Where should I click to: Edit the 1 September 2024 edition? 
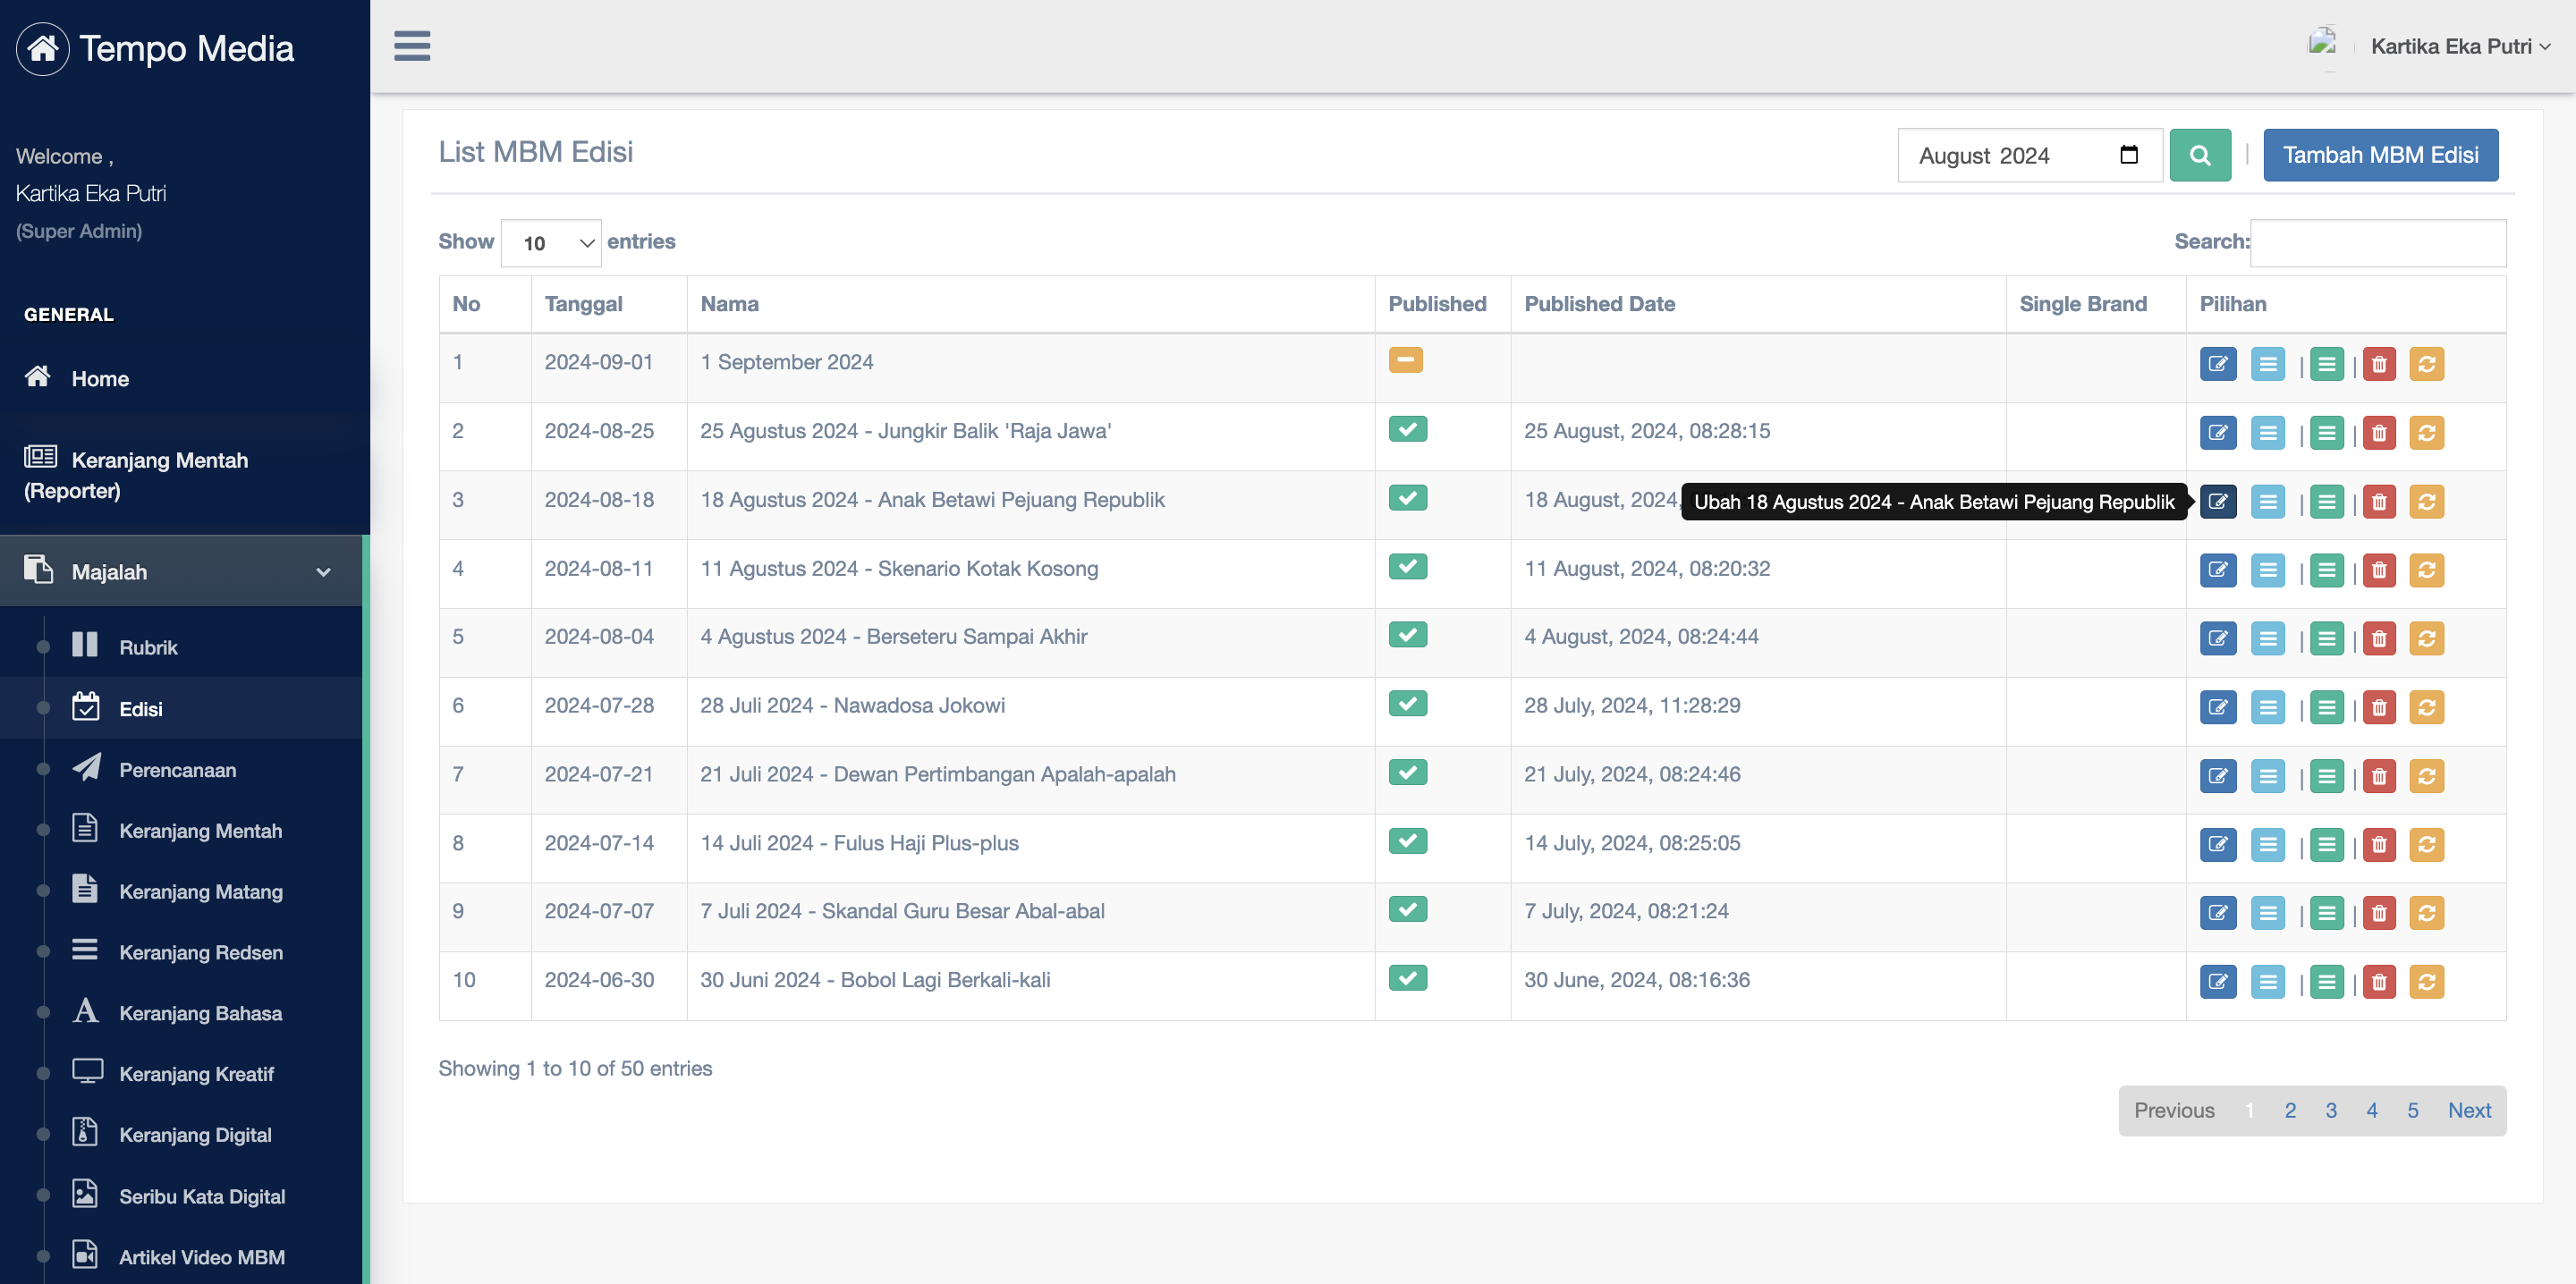[x=2217, y=364]
